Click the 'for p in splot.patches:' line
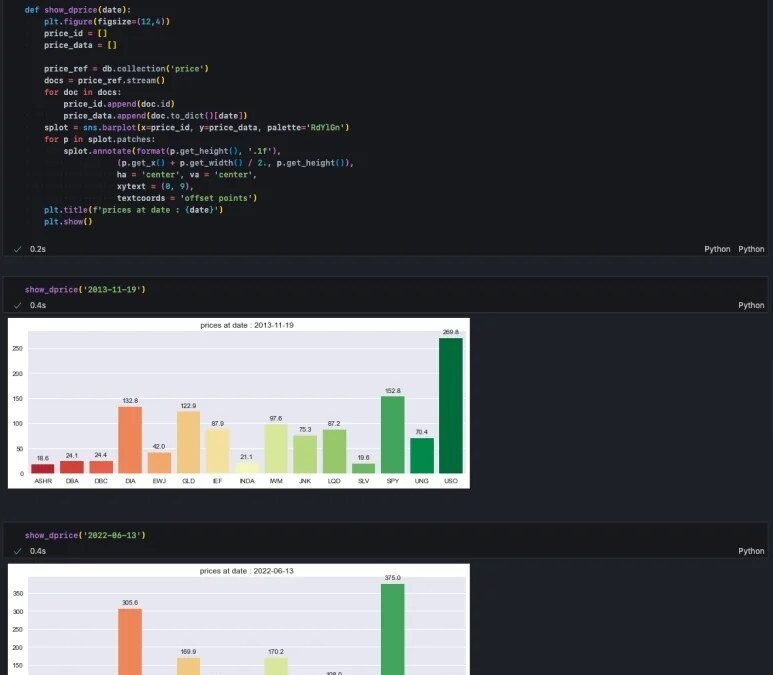773x675 pixels. [100, 140]
